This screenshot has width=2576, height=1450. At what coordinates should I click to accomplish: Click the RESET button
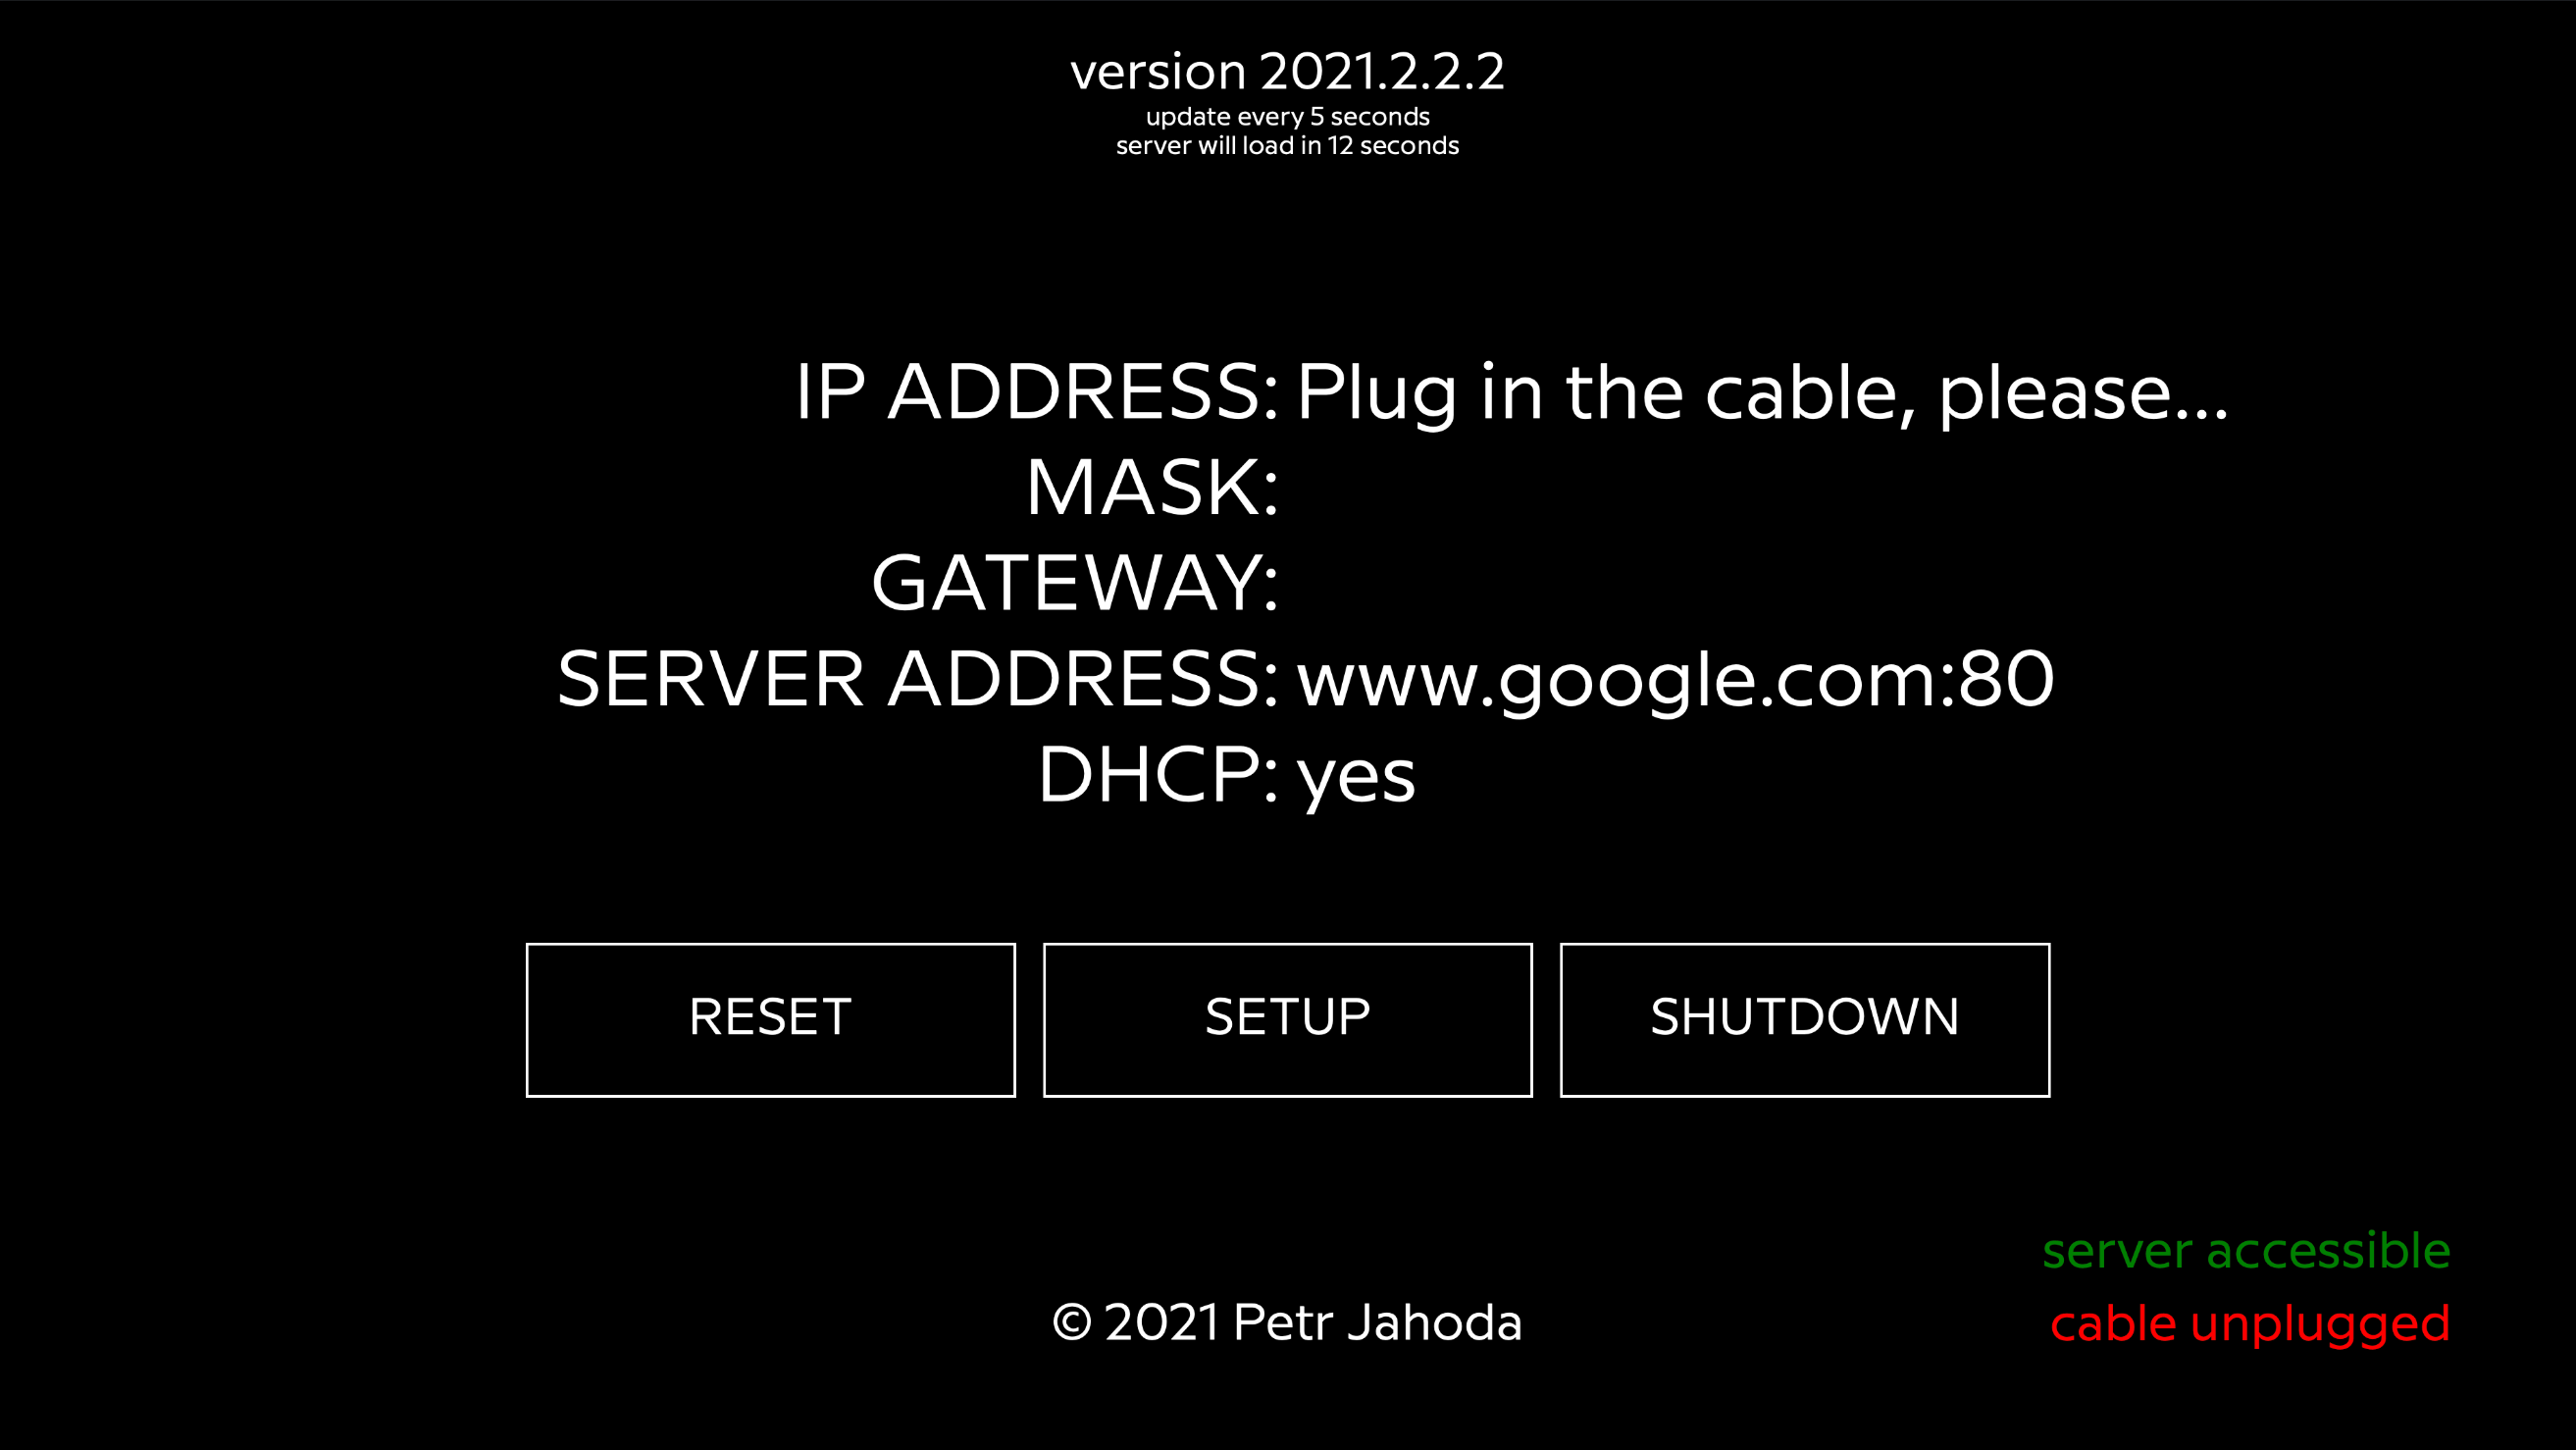click(x=770, y=1019)
